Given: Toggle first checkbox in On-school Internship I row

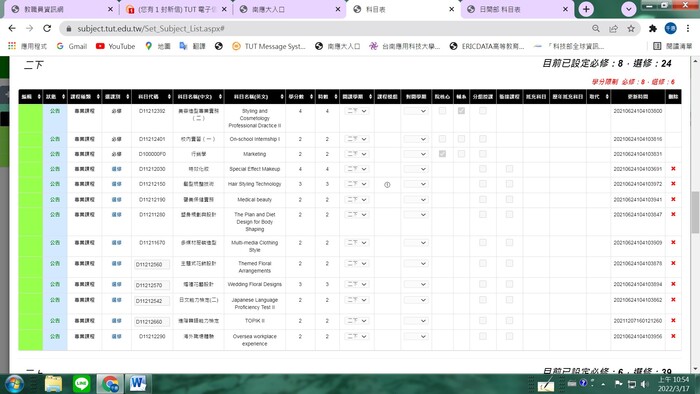Looking at the screenshot, I should [442, 139].
